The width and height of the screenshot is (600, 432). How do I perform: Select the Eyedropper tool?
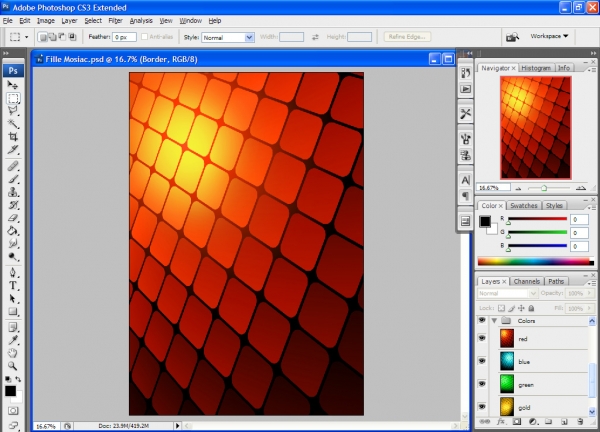point(13,340)
